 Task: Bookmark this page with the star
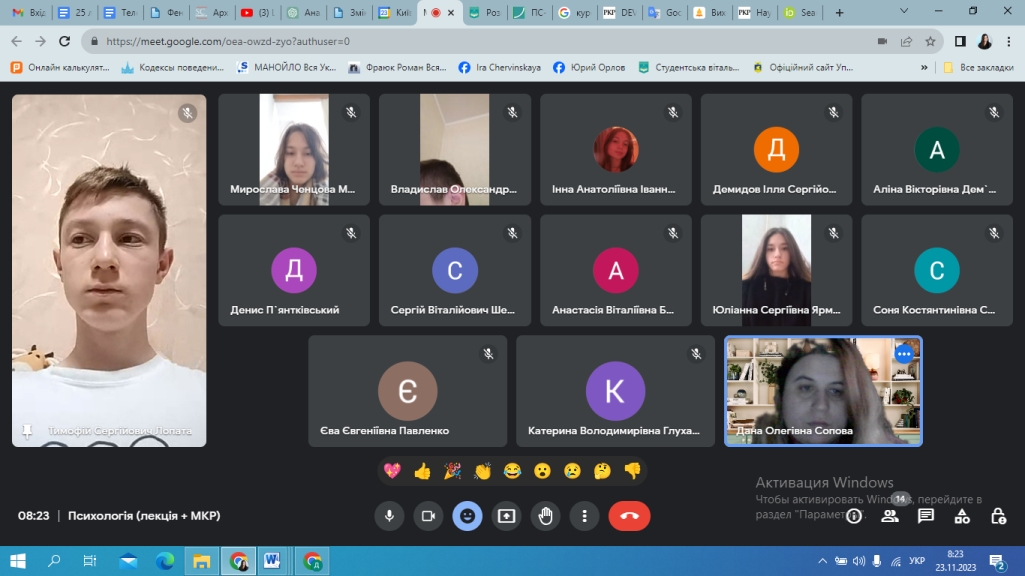point(930,41)
